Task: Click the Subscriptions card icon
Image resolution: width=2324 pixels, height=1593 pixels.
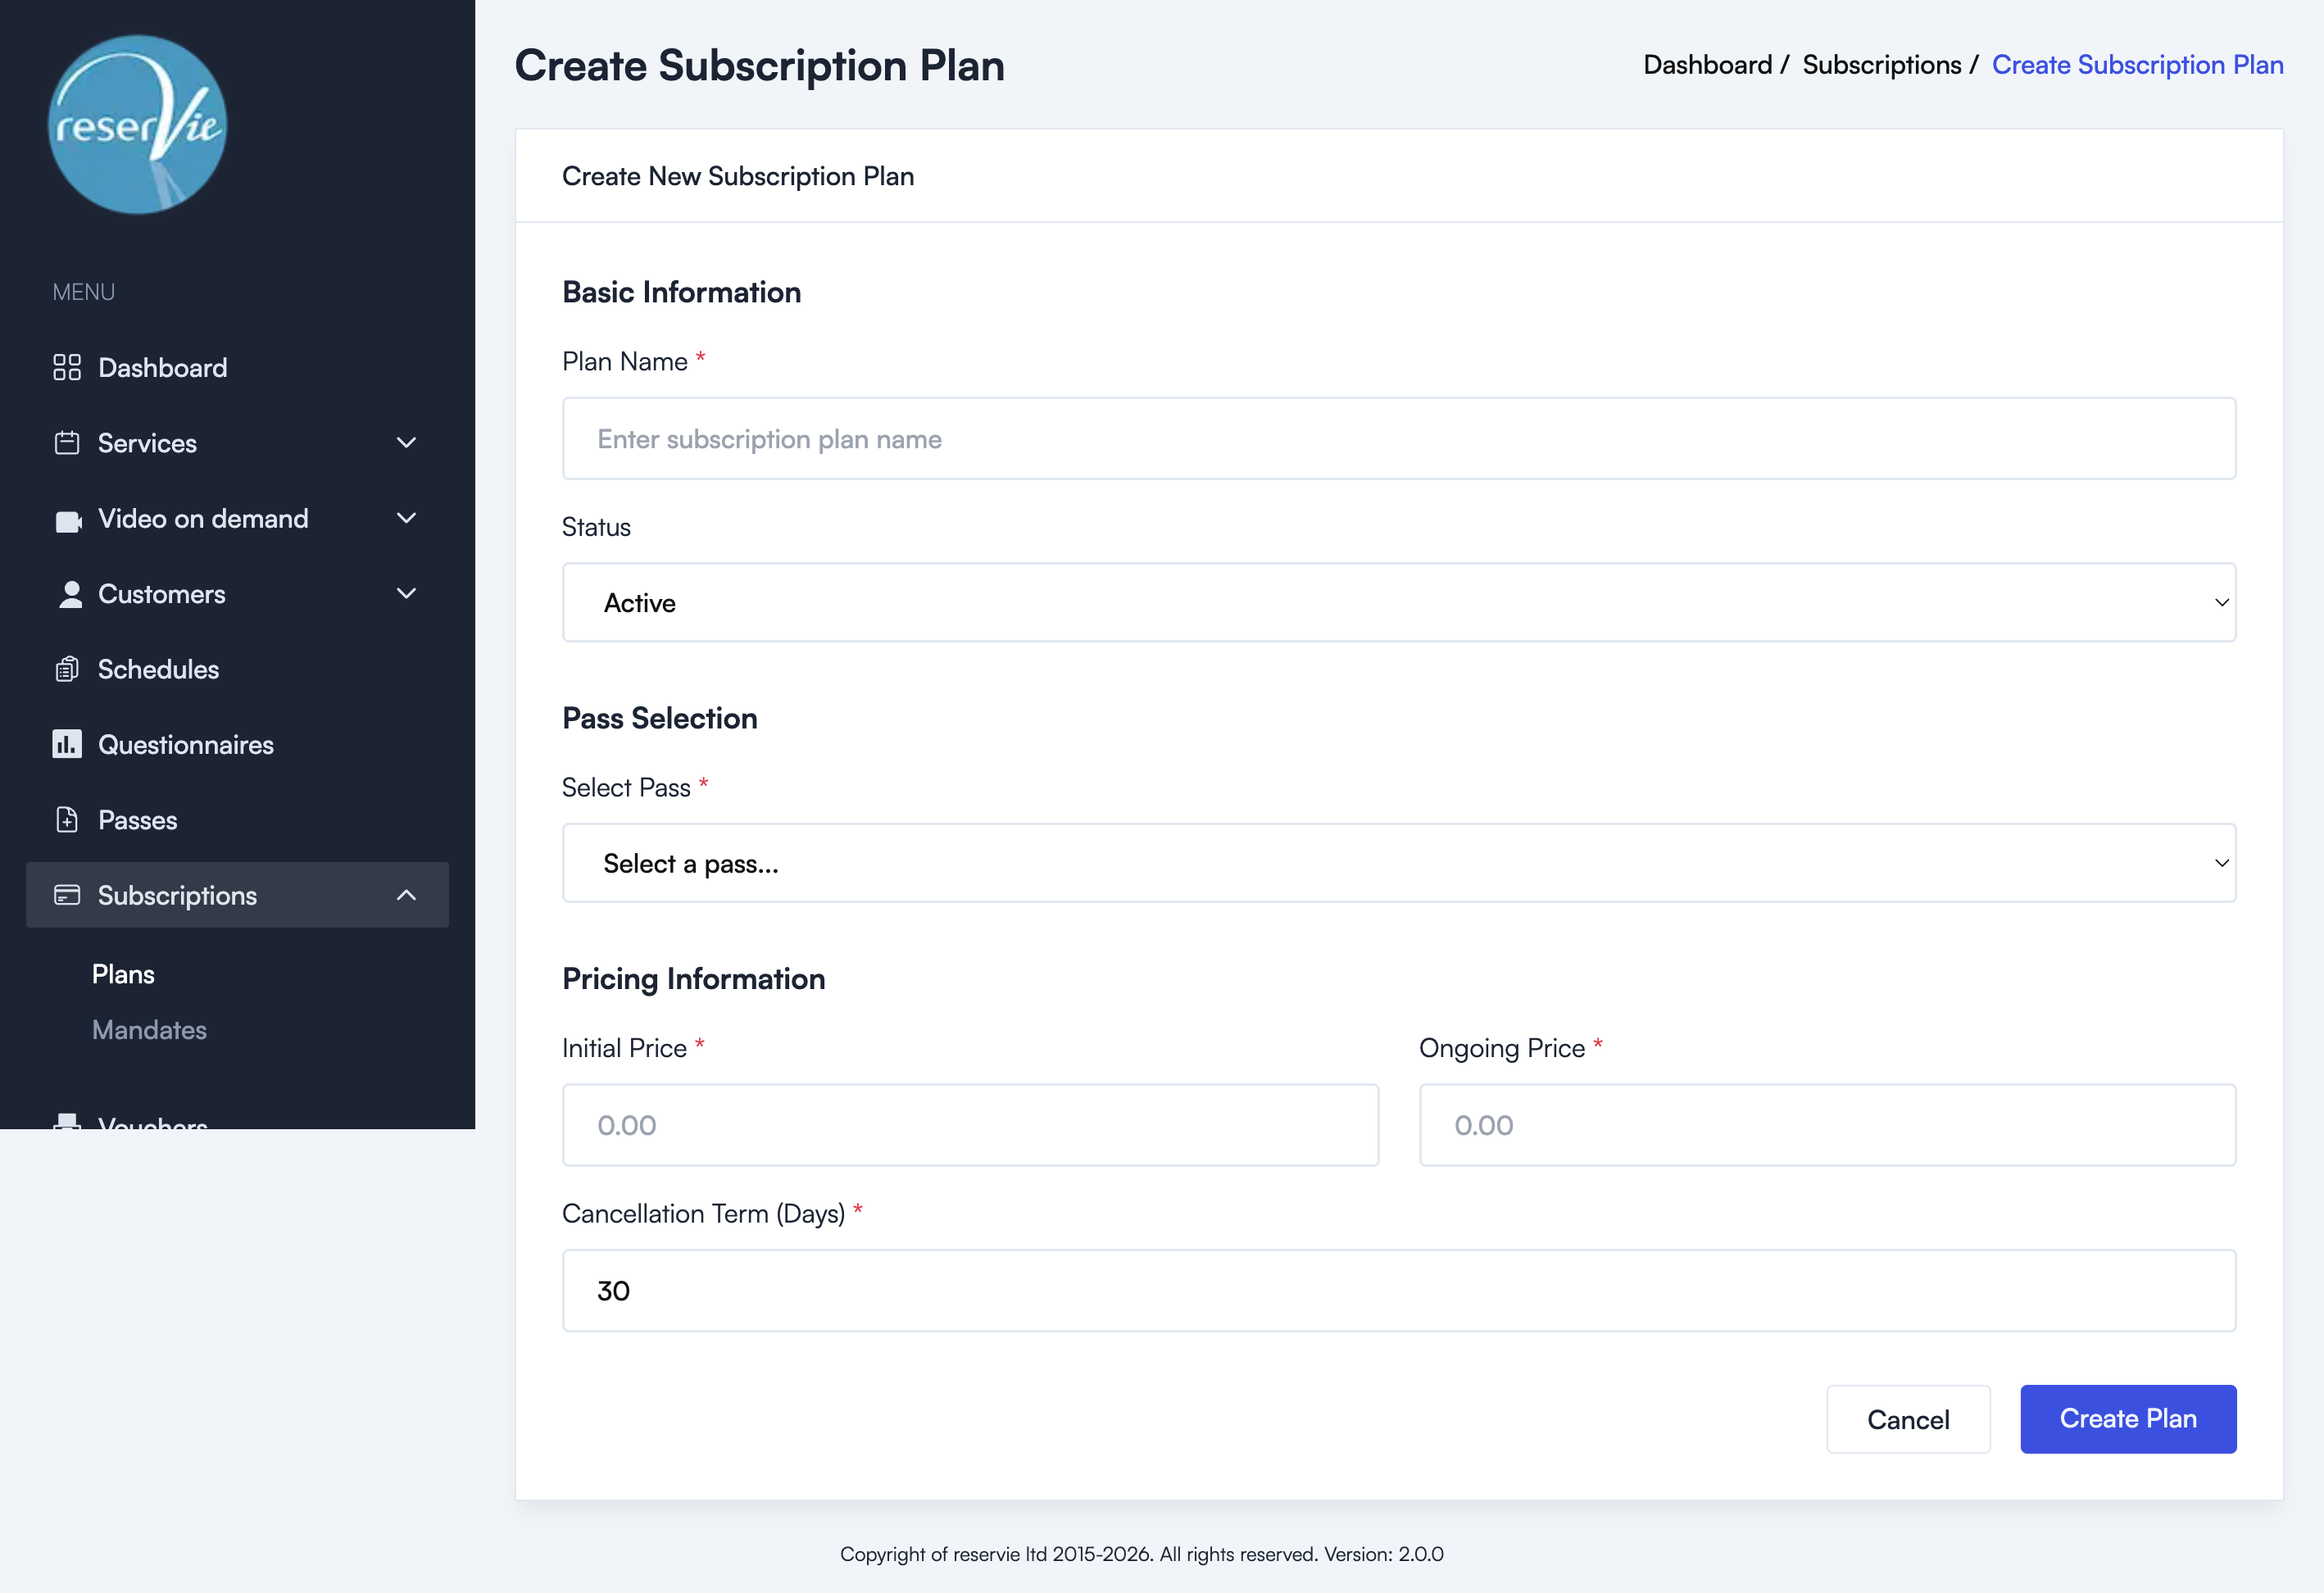Action: pyautogui.click(x=67, y=895)
